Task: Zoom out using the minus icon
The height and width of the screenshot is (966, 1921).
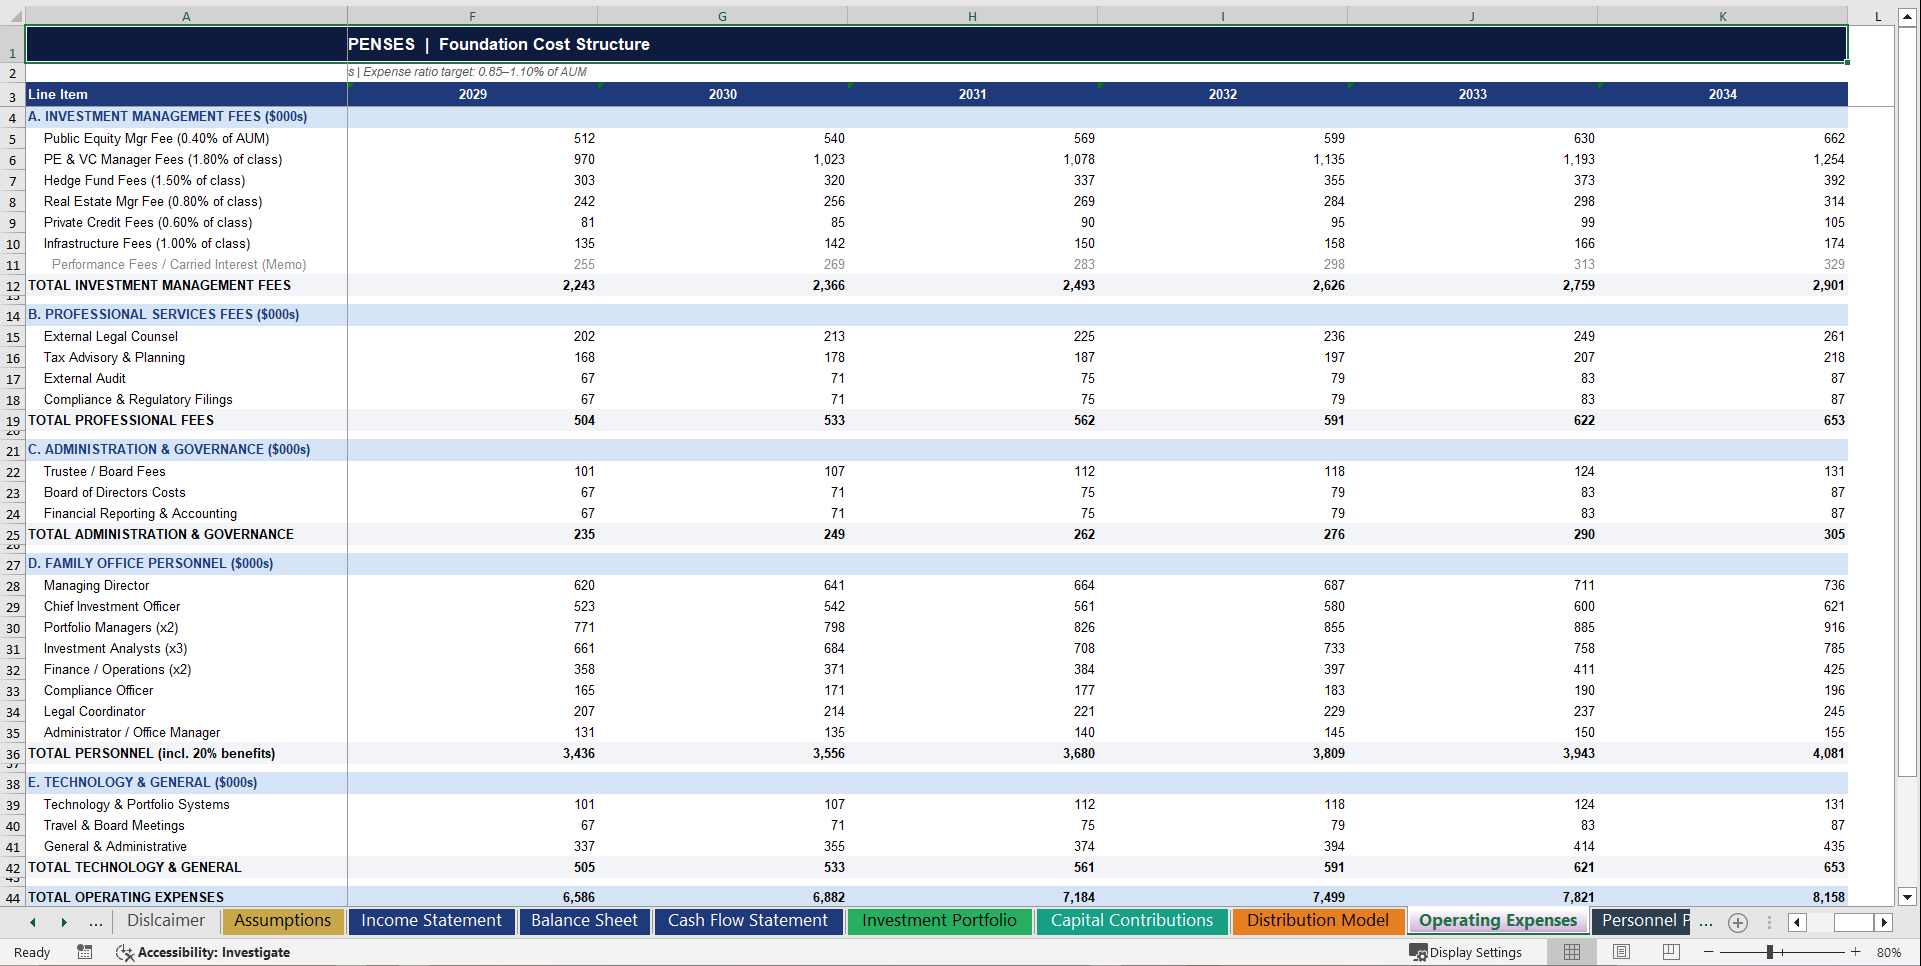Action: [1708, 951]
